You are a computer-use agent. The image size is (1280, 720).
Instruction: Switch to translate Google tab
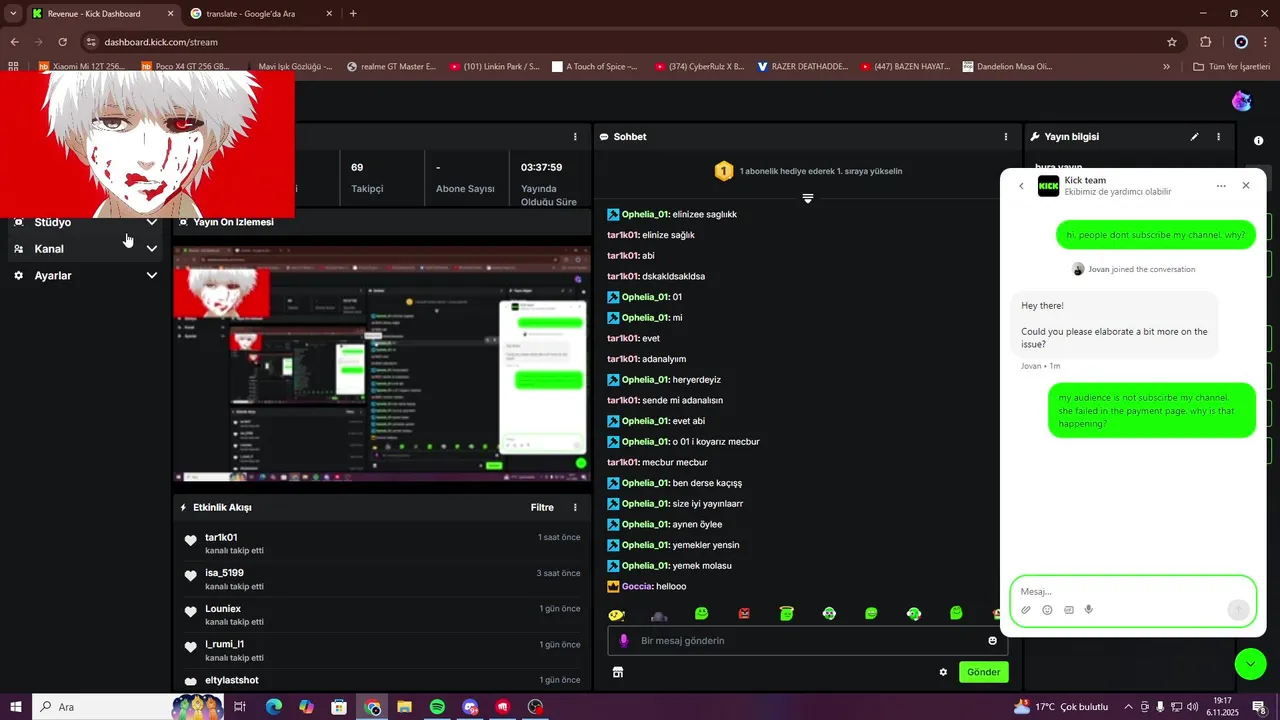point(262,14)
